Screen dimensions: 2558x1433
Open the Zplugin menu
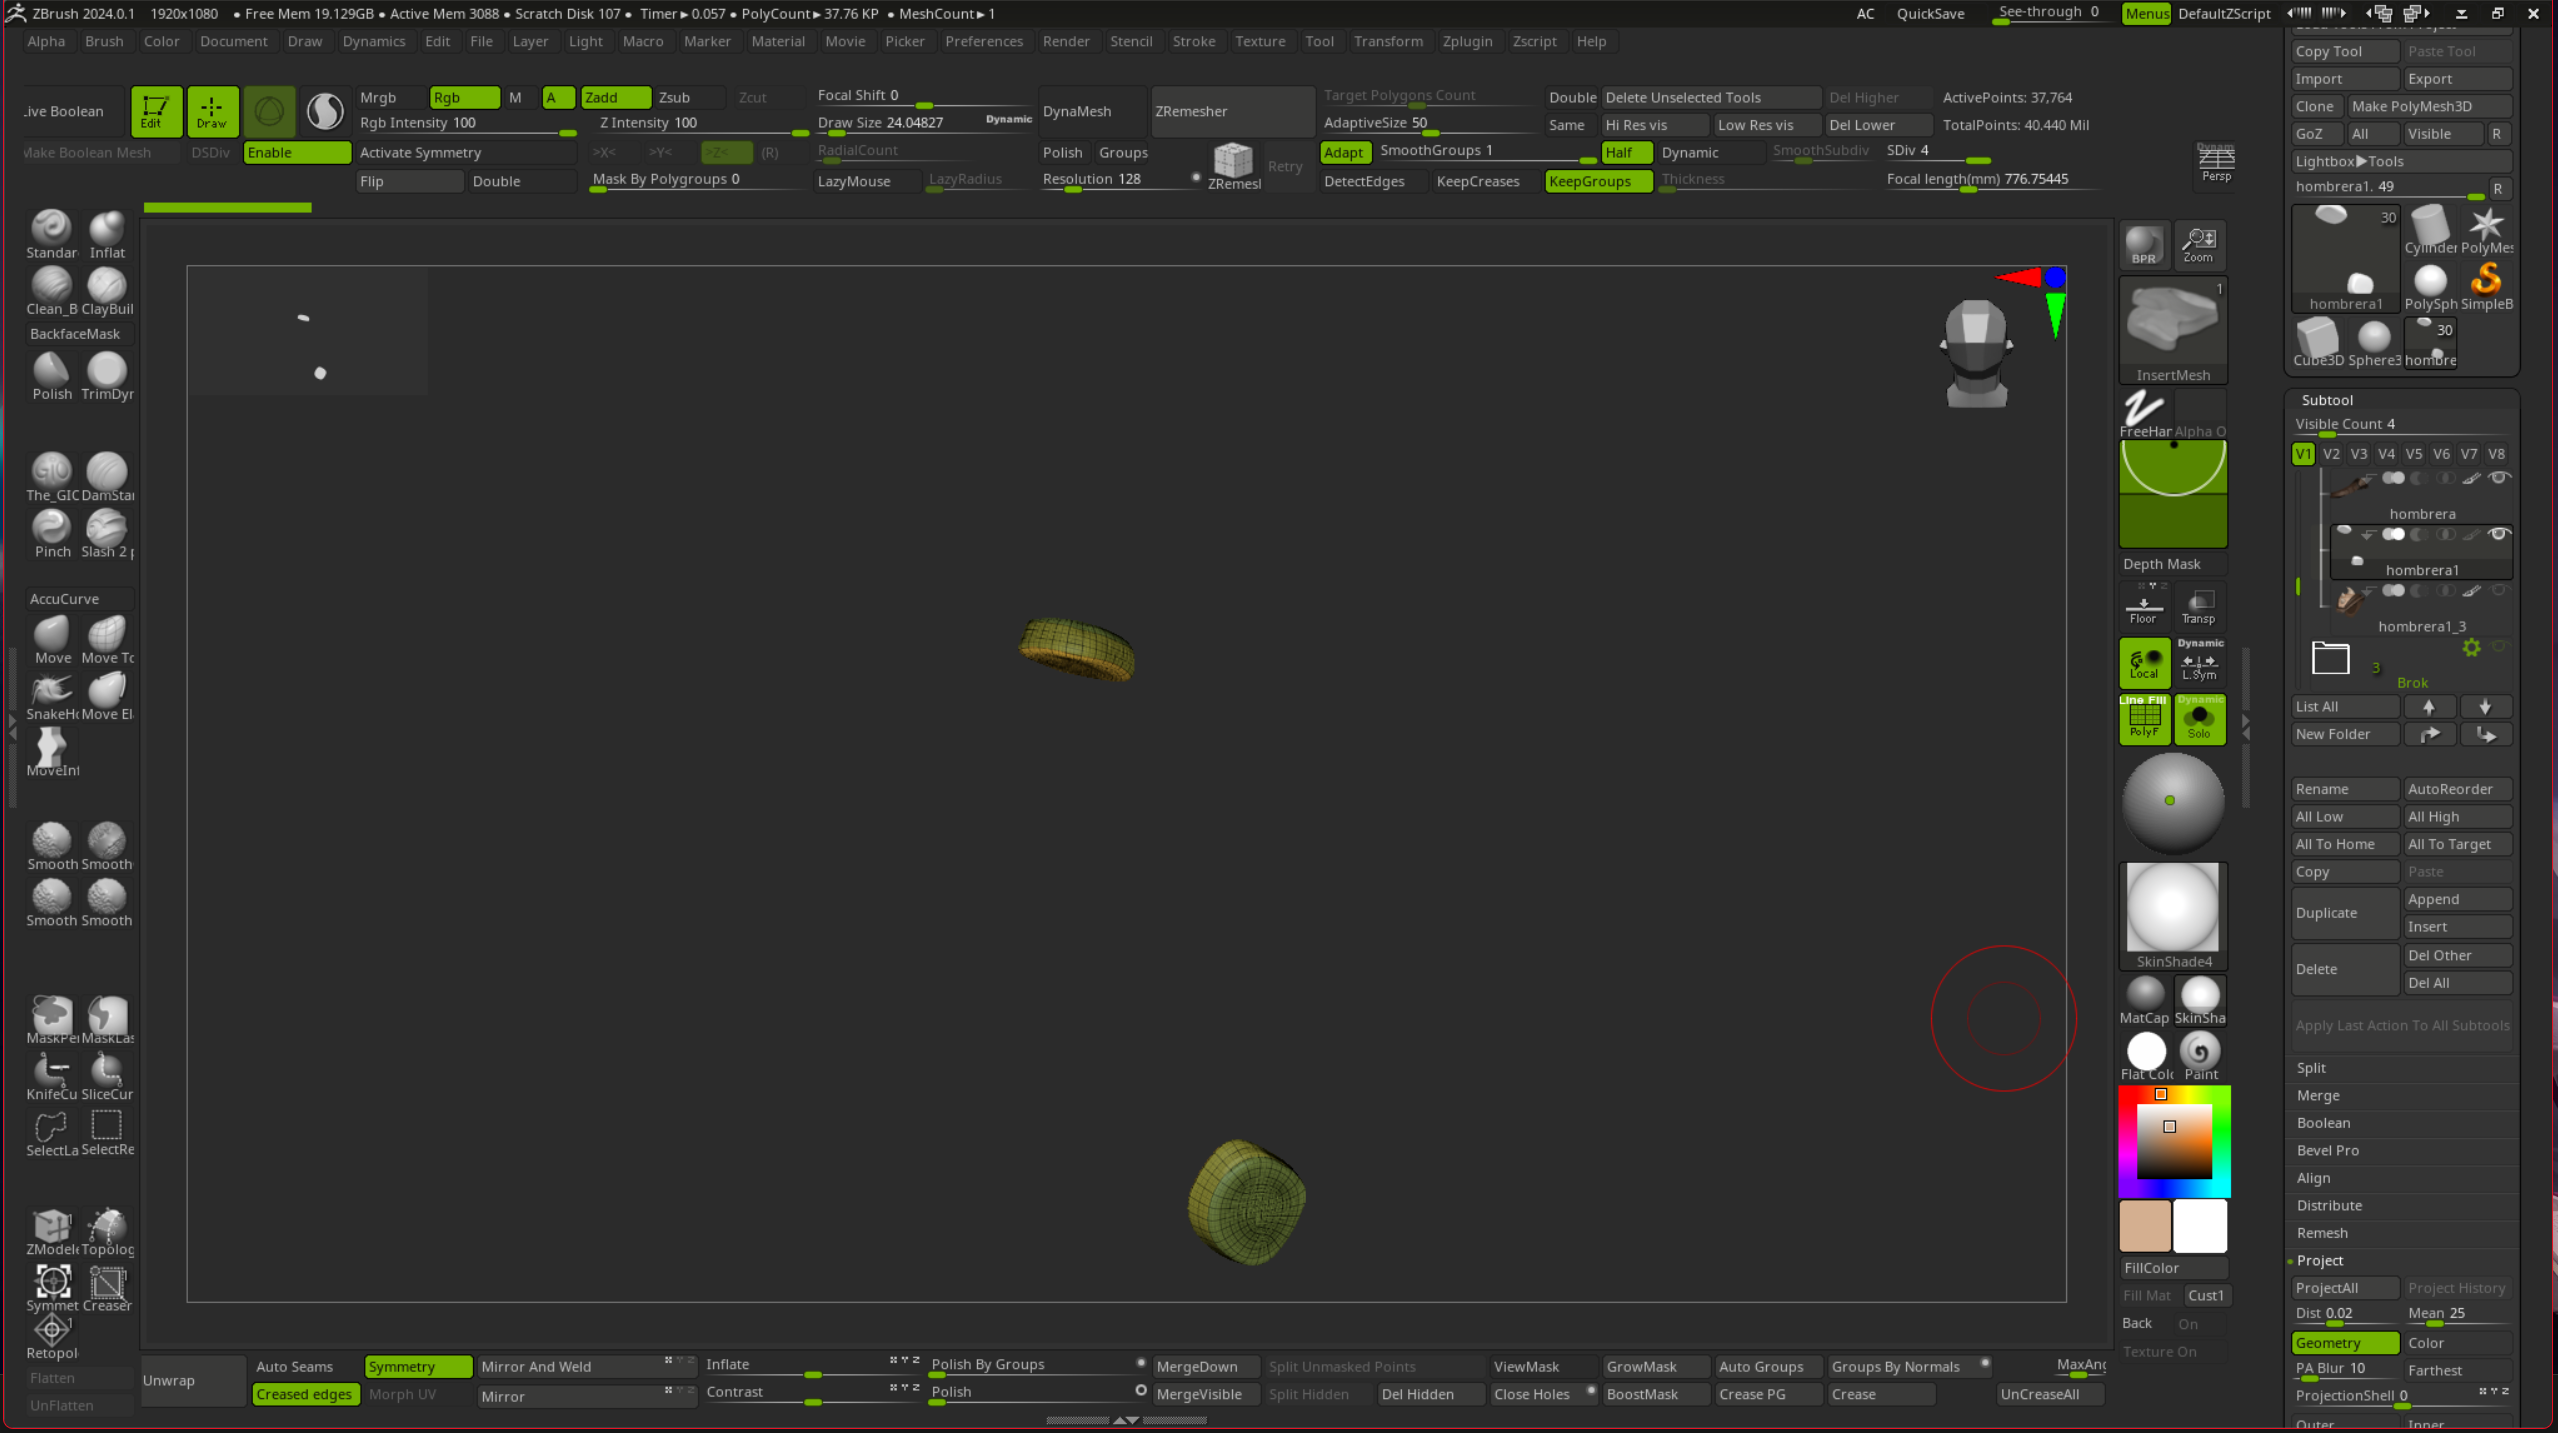[x=1466, y=41]
